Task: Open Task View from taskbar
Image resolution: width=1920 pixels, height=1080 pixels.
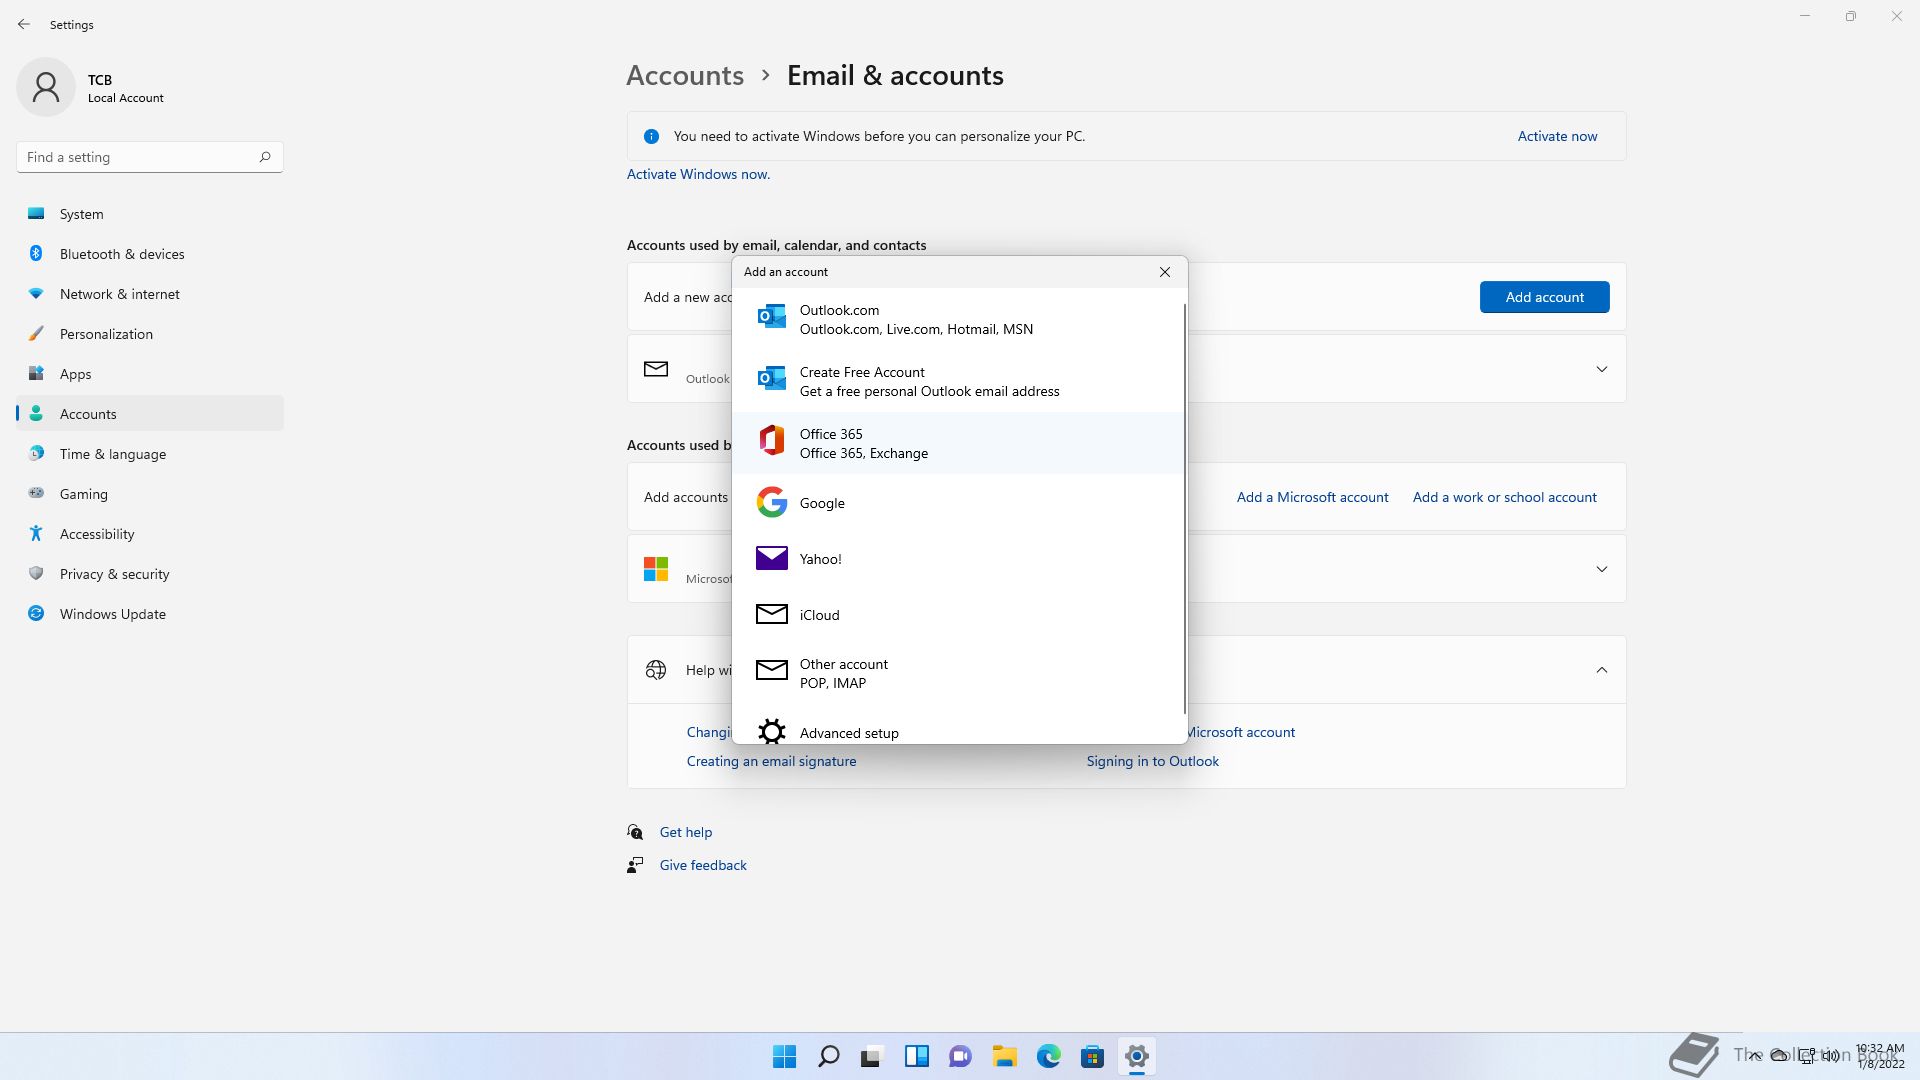Action: coord(873,1056)
